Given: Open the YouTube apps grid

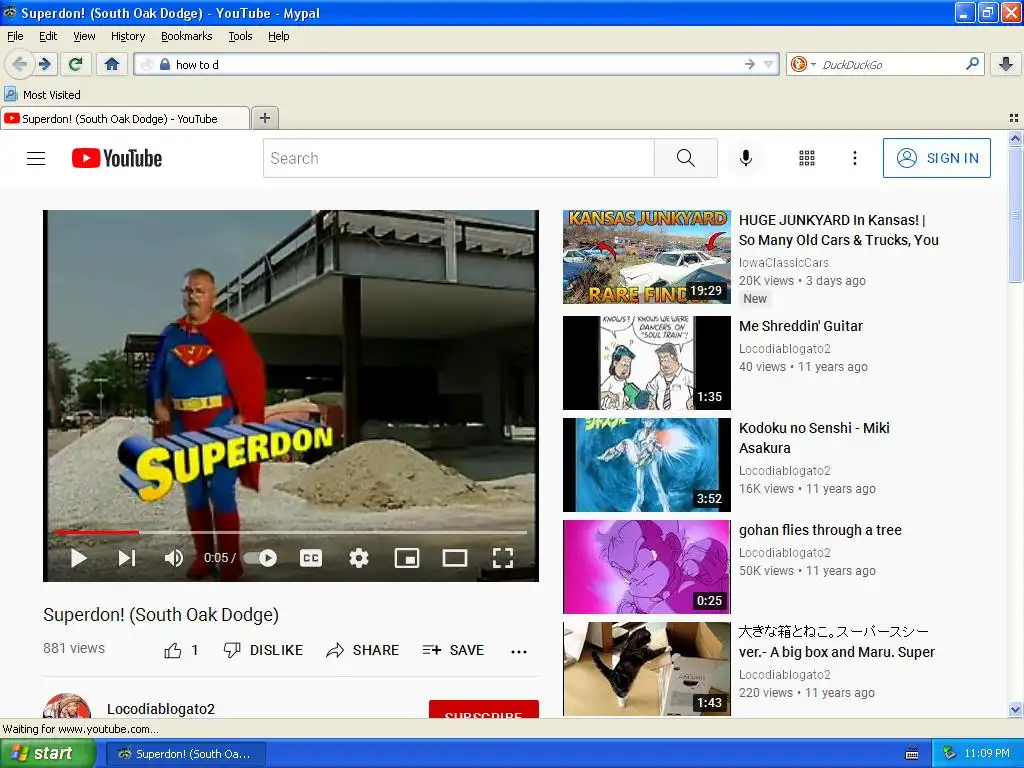Looking at the screenshot, I should [x=807, y=158].
